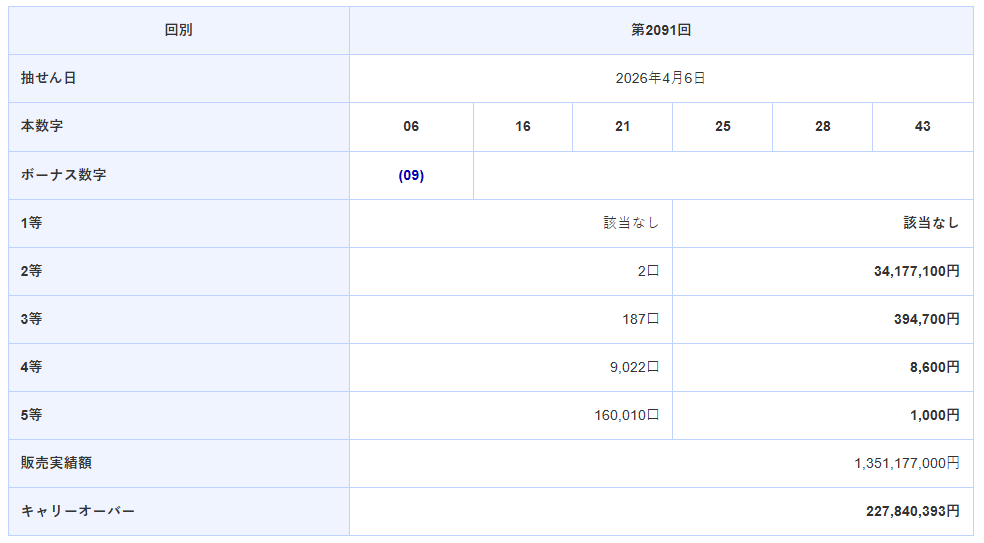The image size is (984, 543).
Task: Click the 2等 winner count 2口
Action: [648, 271]
